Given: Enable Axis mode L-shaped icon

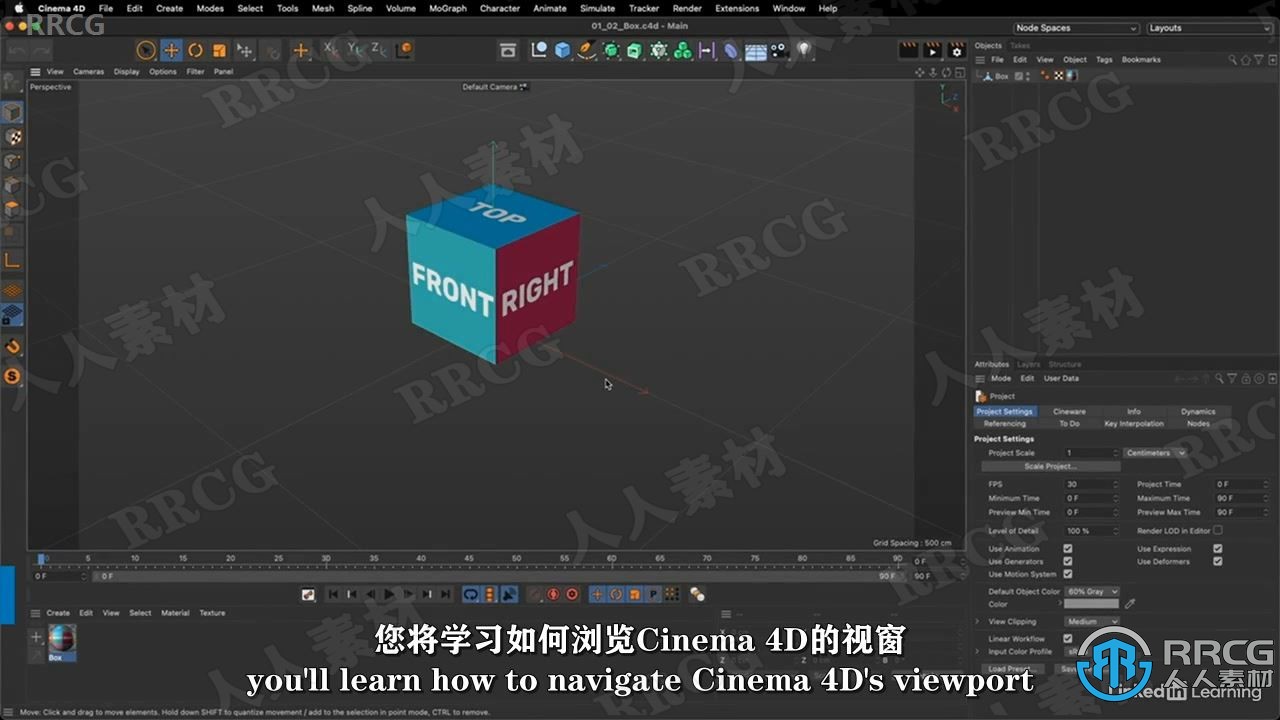Looking at the screenshot, I should tap(13, 261).
